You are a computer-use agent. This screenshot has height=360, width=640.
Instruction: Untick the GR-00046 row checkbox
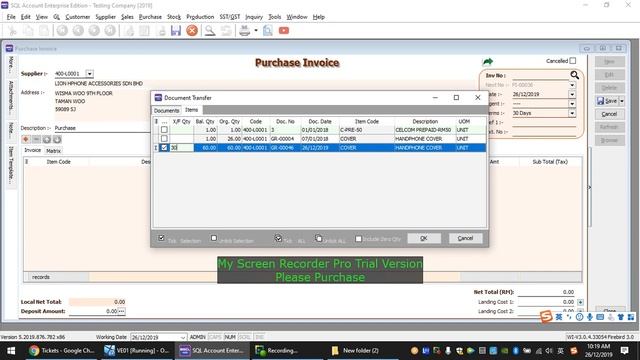164,148
